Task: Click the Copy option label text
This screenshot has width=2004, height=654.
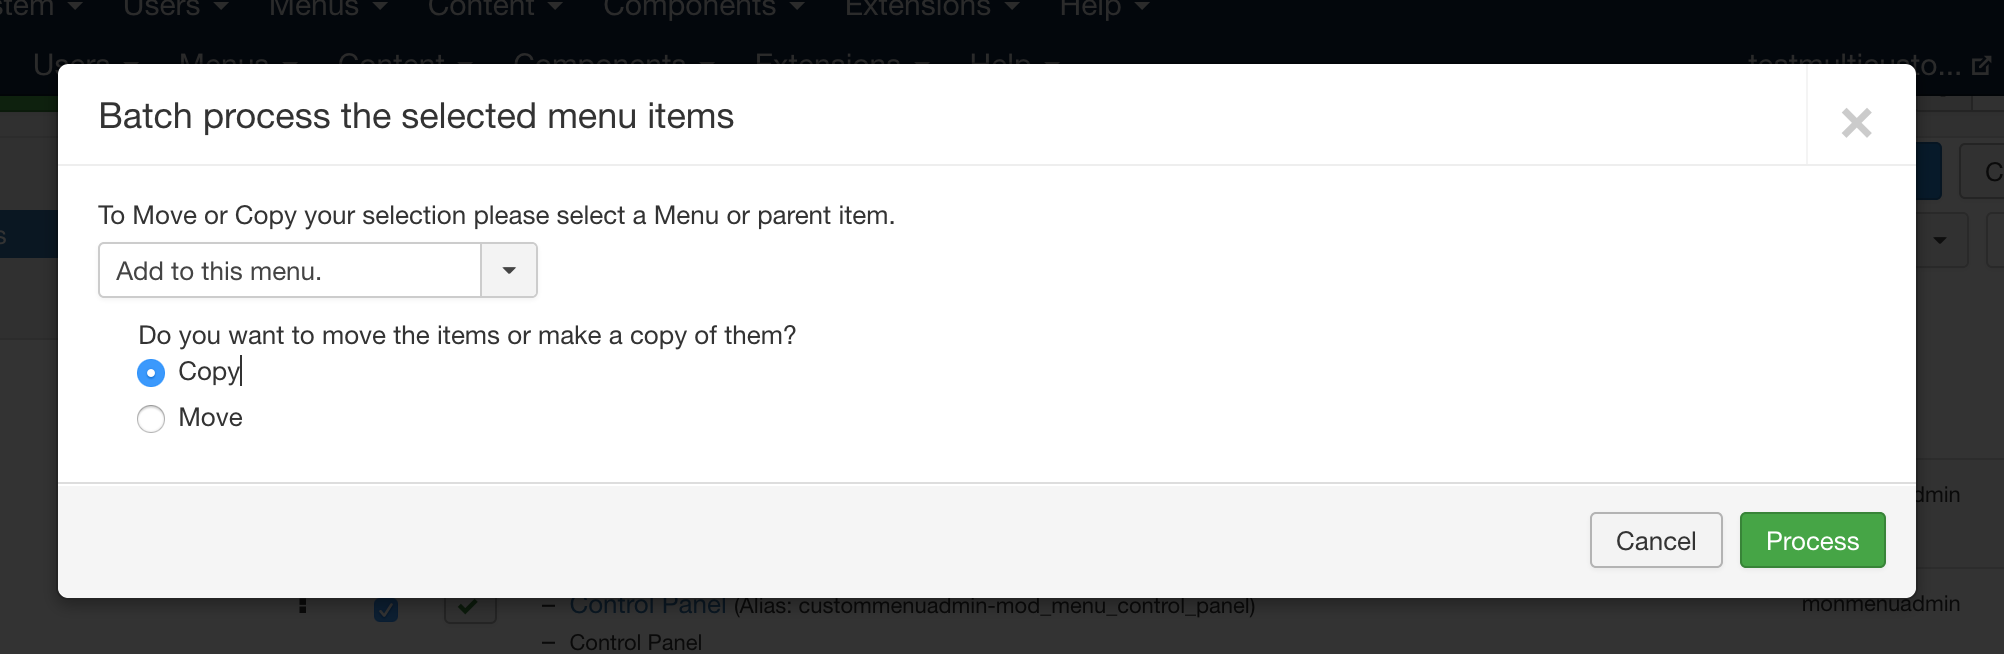Action: pos(209,372)
